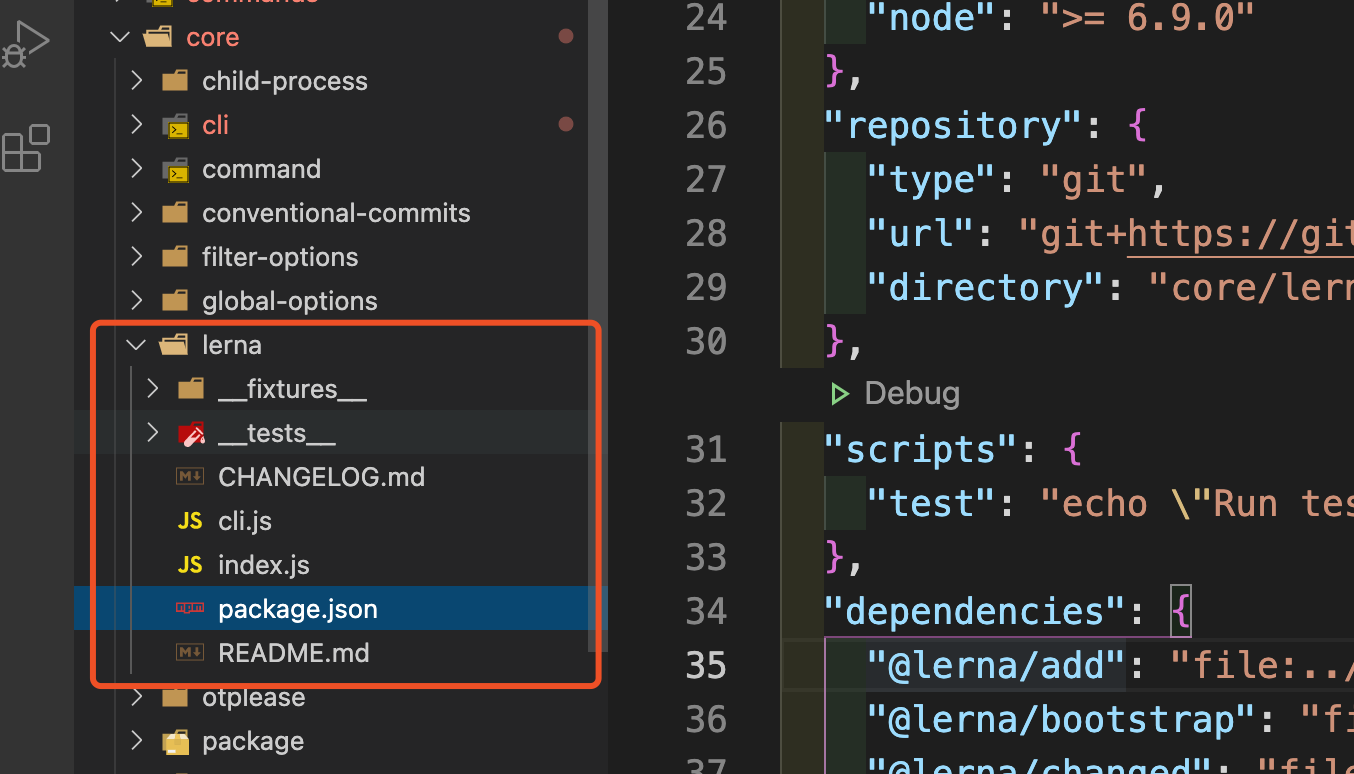Click the global-options folder icon
Image resolution: width=1354 pixels, height=774 pixels.
[175, 301]
